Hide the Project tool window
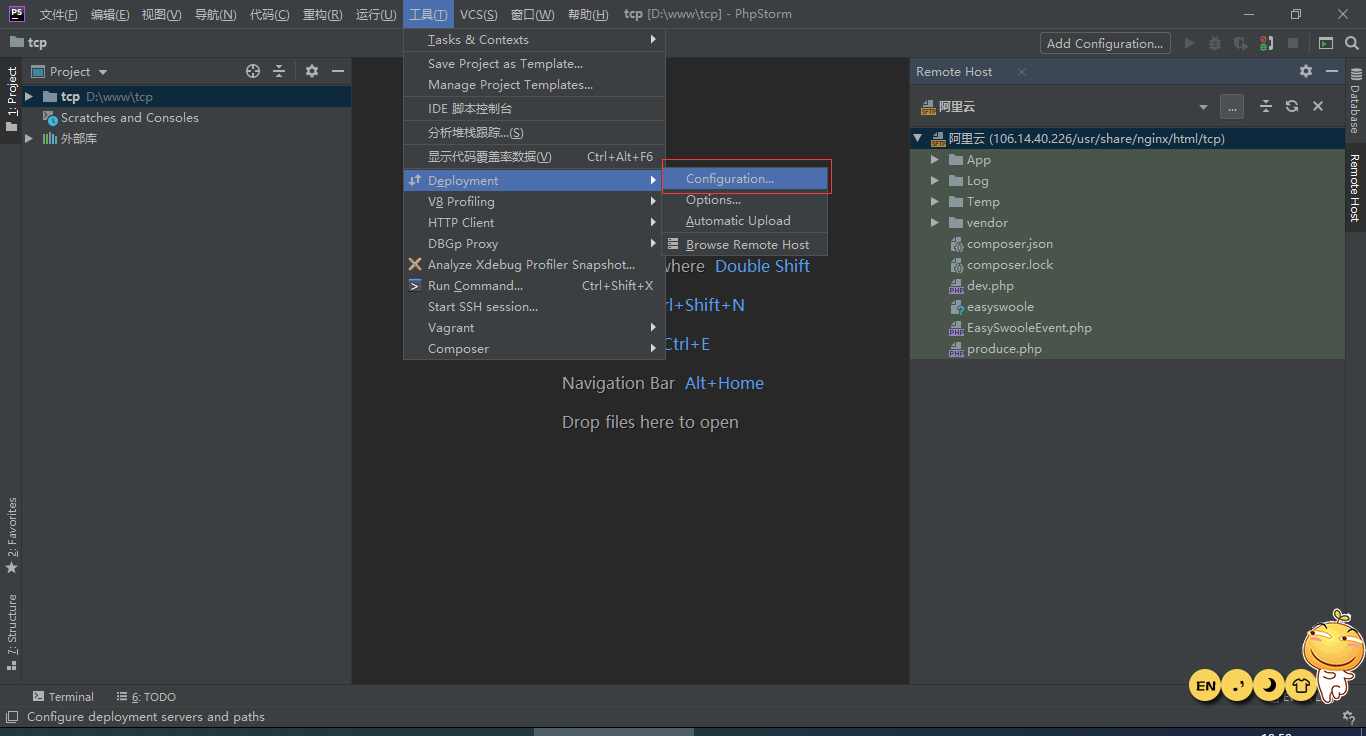This screenshot has width=1366, height=736. [338, 71]
